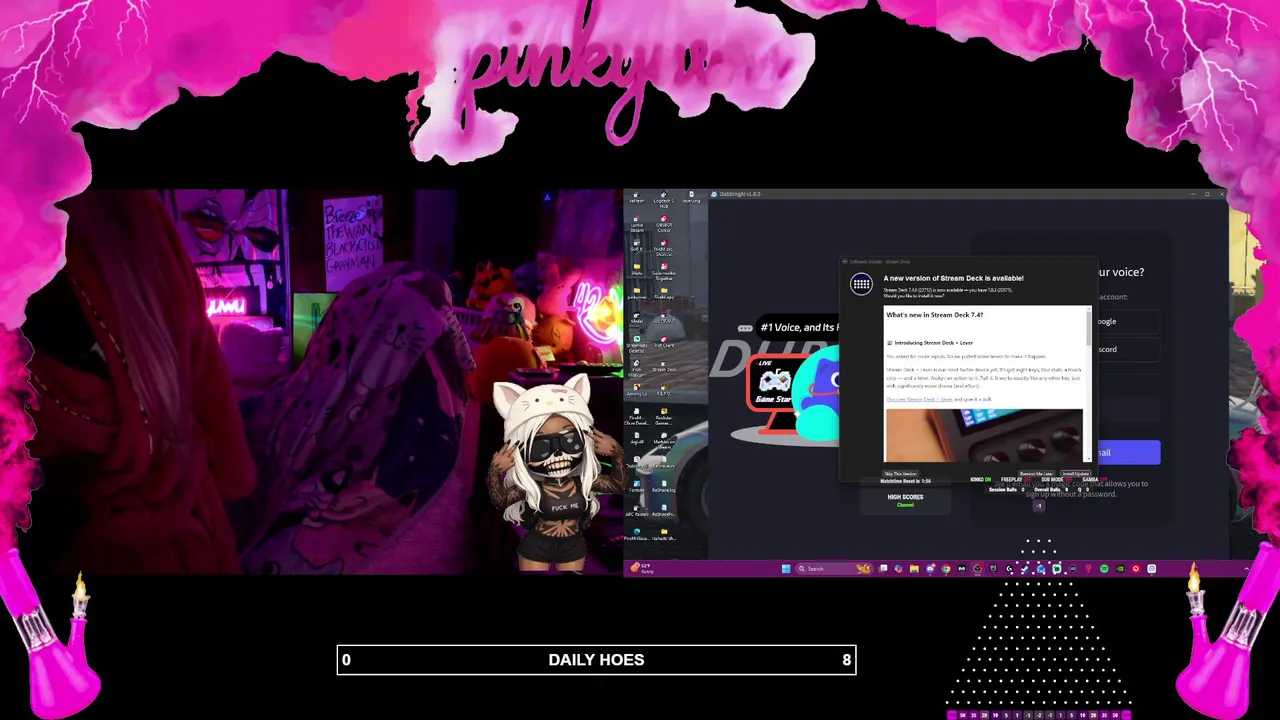Screen dimensions: 1280x720
Task: Select the FiveM.app folder on desktop
Action: (x=664, y=293)
